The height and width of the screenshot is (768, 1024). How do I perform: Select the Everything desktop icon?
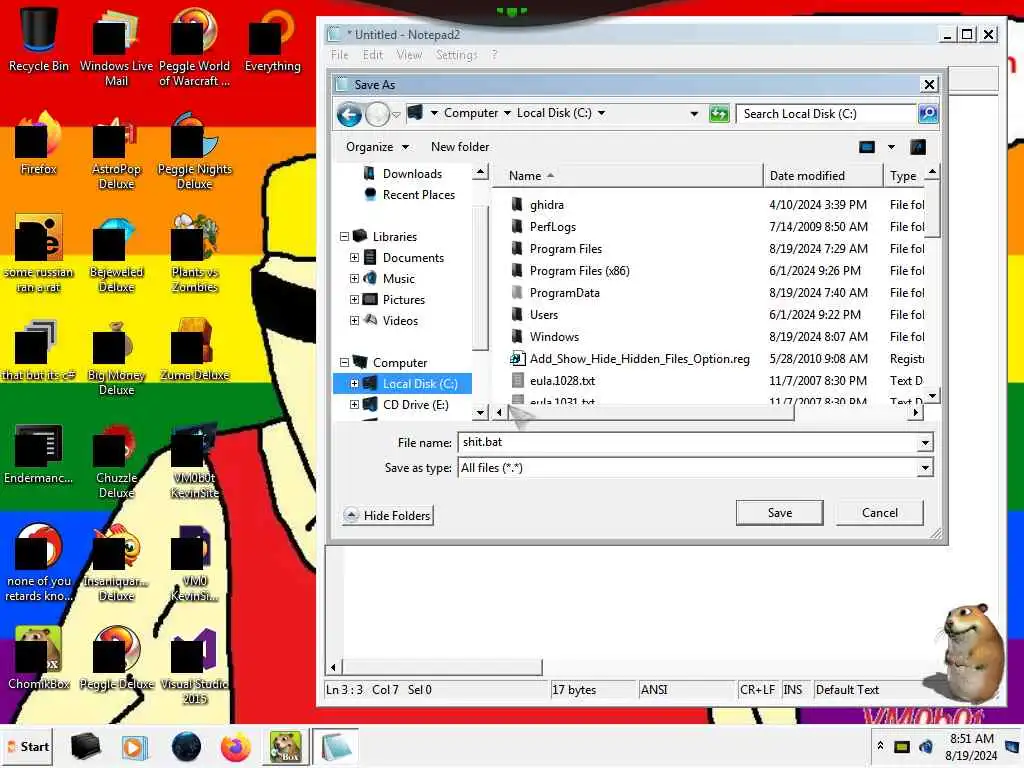coord(272,40)
